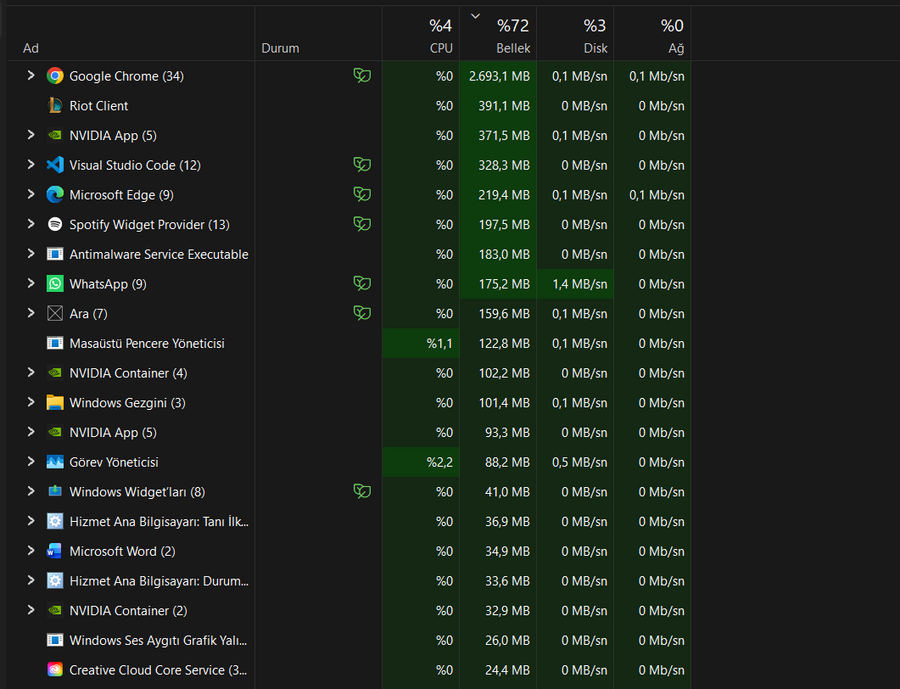Viewport: 900px width, 689px height.
Task: Expand the Microsoft Word (2) group
Action: (x=31, y=550)
